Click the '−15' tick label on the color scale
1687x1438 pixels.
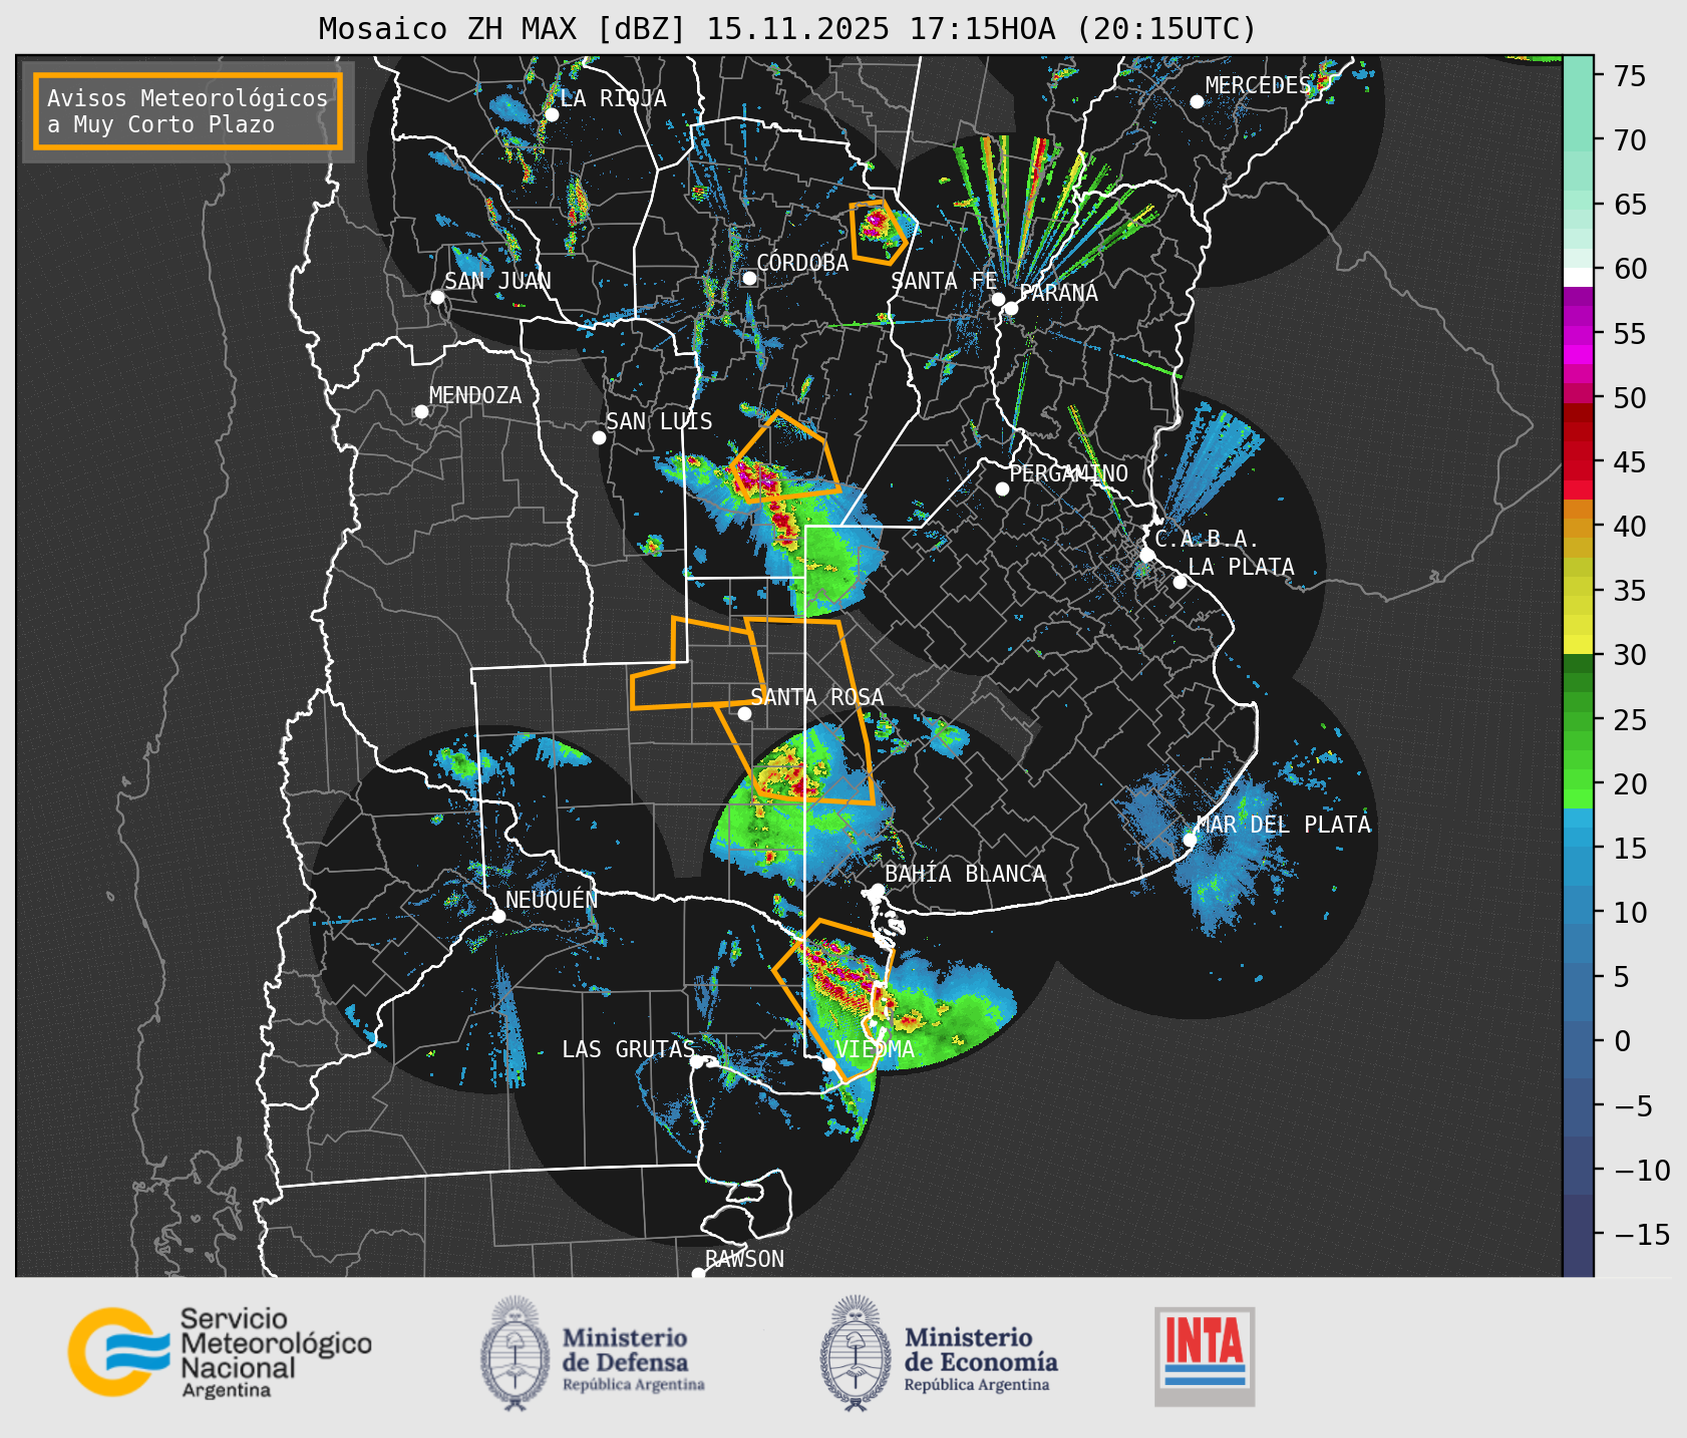[x=1640, y=1234]
